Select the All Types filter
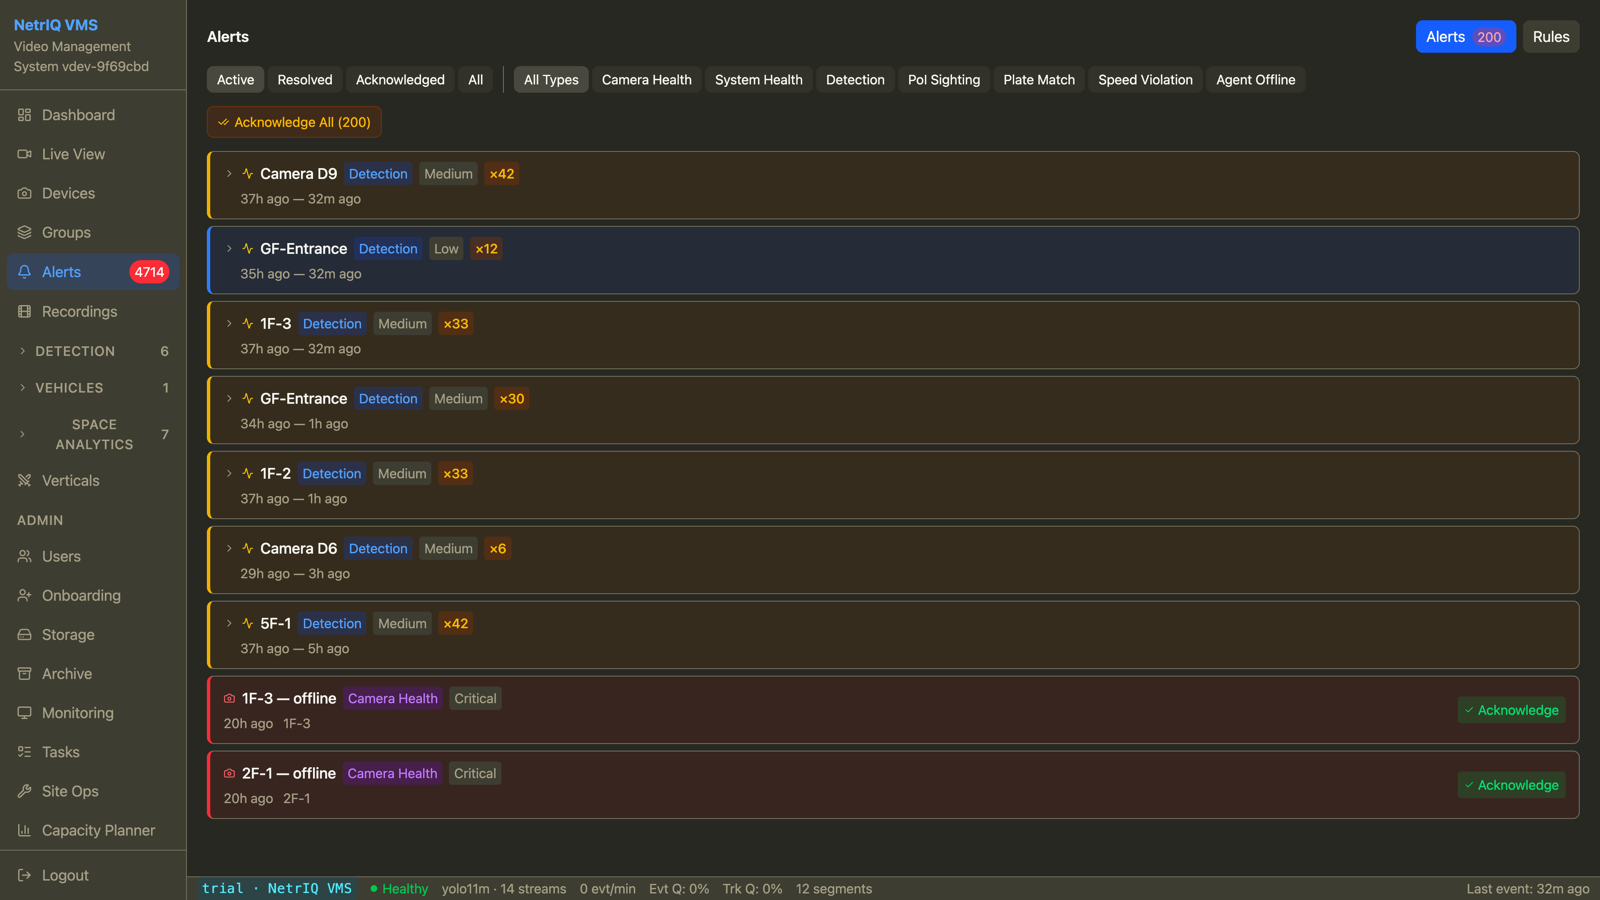Viewport: 1600px width, 900px height. tap(551, 80)
